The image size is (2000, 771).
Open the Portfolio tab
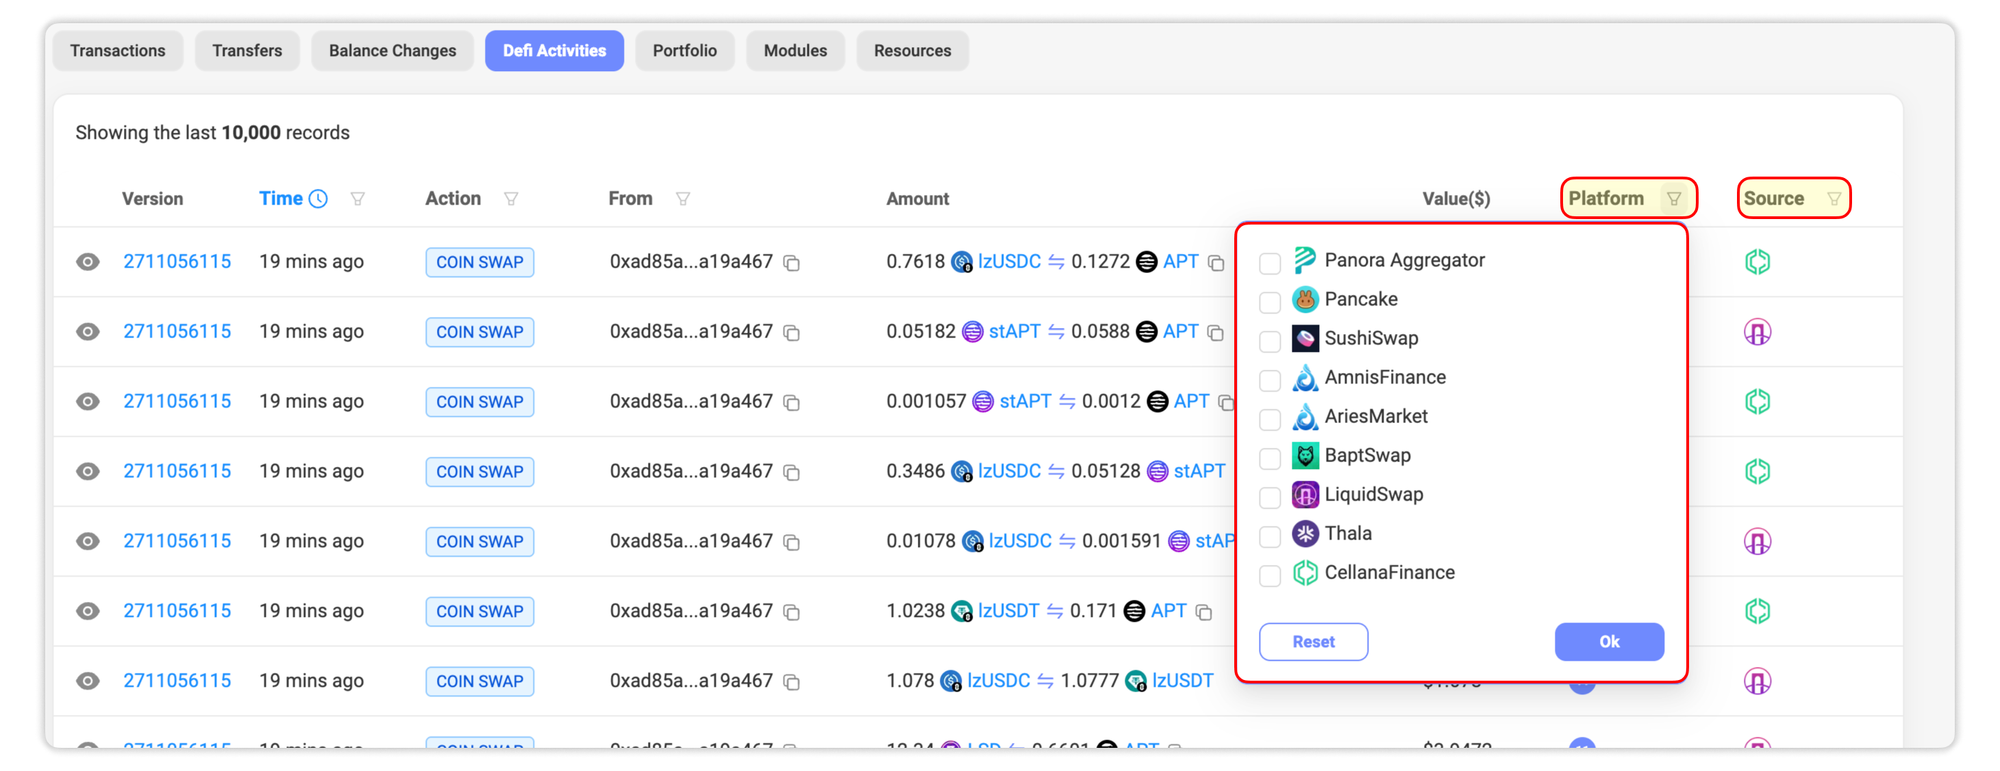684,51
